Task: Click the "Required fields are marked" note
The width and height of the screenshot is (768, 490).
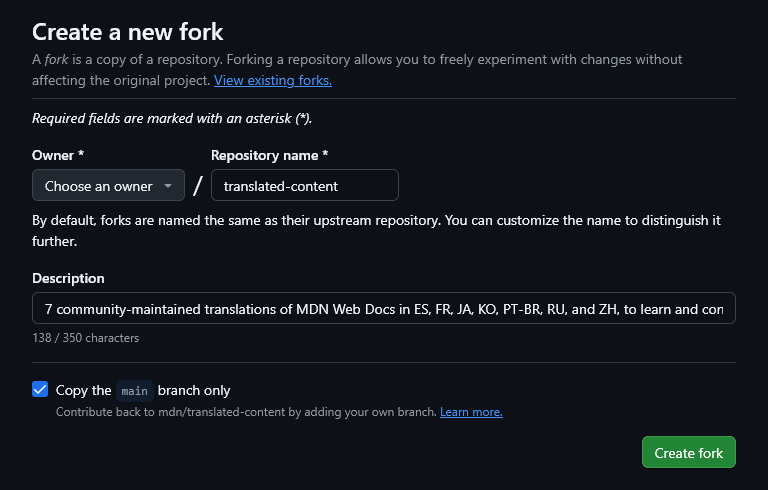Action: 172,118
